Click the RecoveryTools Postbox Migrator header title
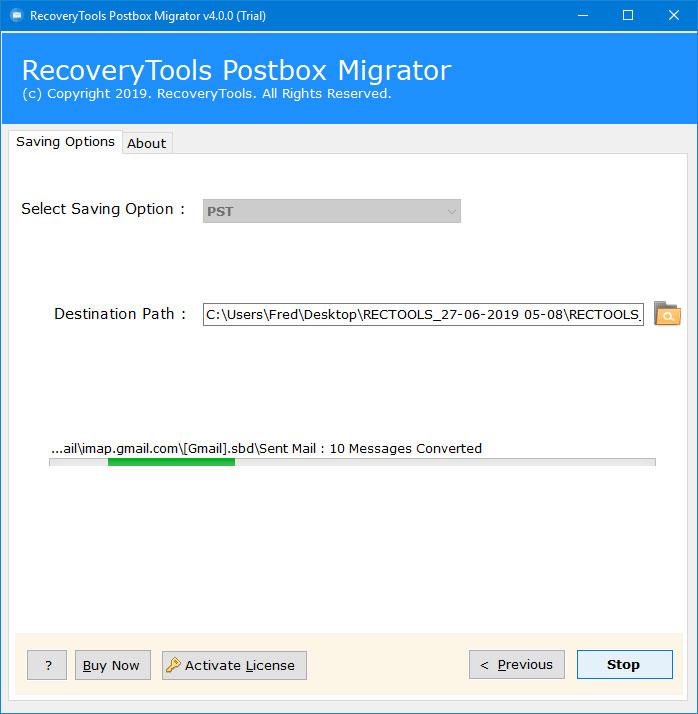The width and height of the screenshot is (698, 714). (x=236, y=71)
